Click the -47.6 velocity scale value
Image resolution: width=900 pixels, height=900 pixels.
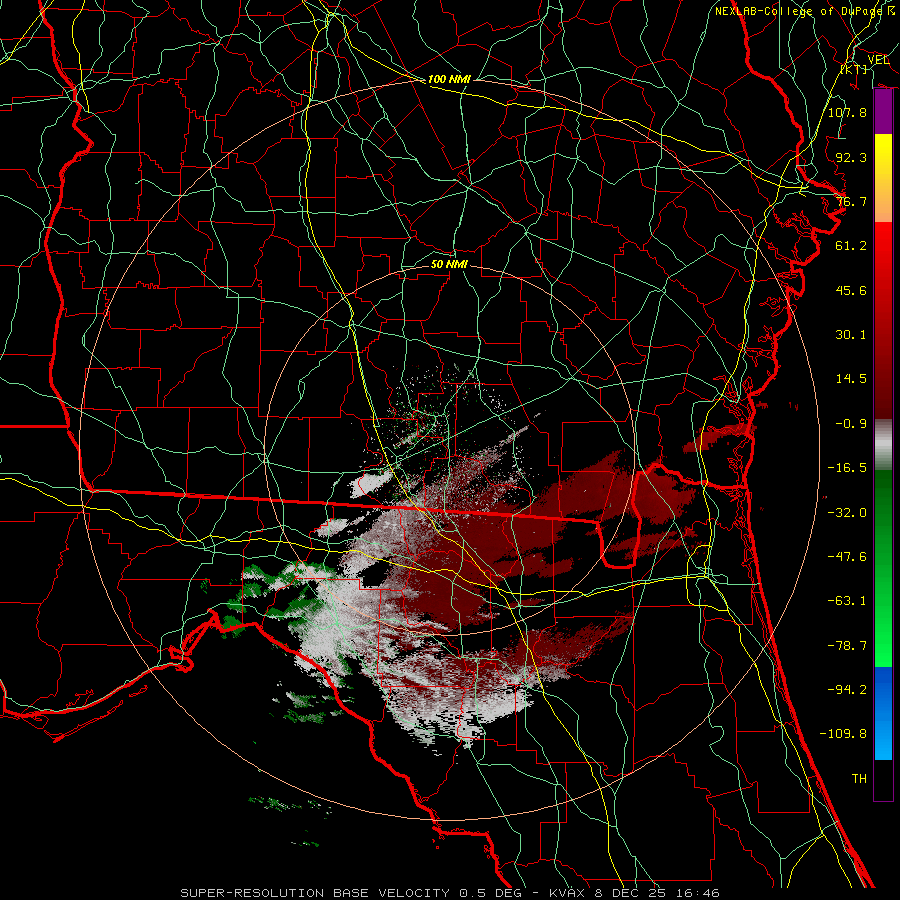coord(847,557)
